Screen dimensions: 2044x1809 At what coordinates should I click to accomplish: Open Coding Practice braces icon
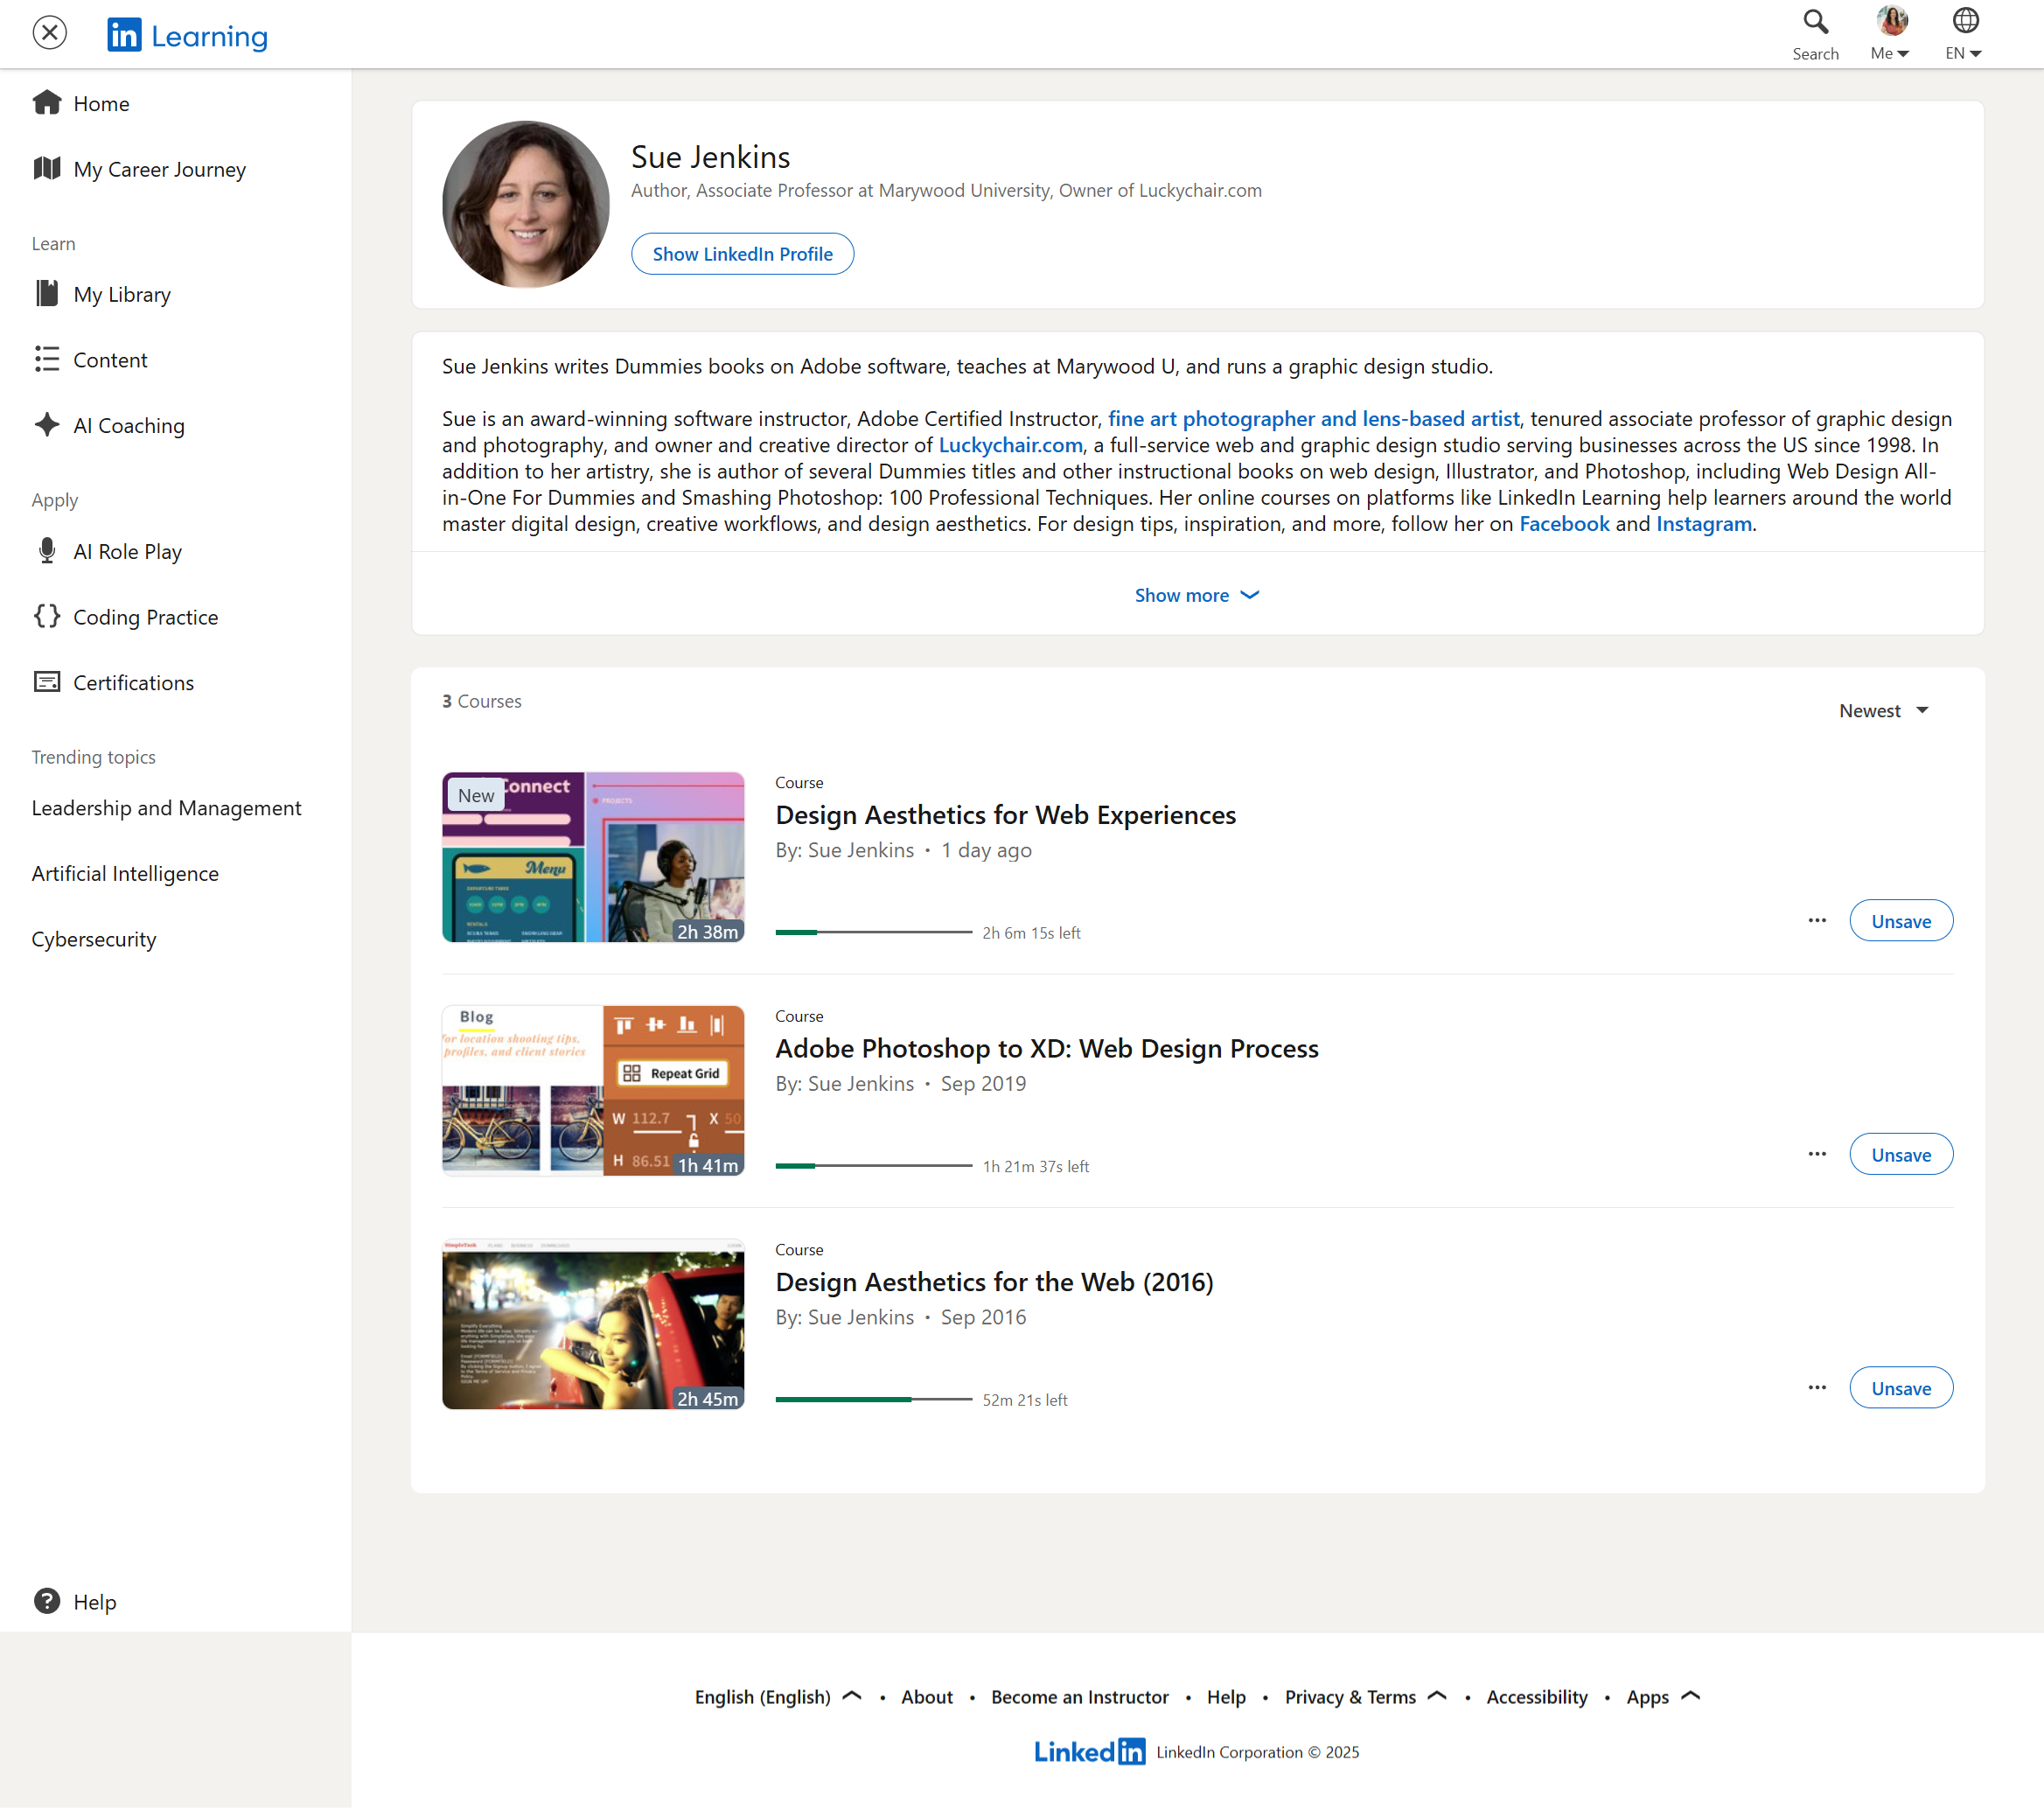pyautogui.click(x=47, y=616)
